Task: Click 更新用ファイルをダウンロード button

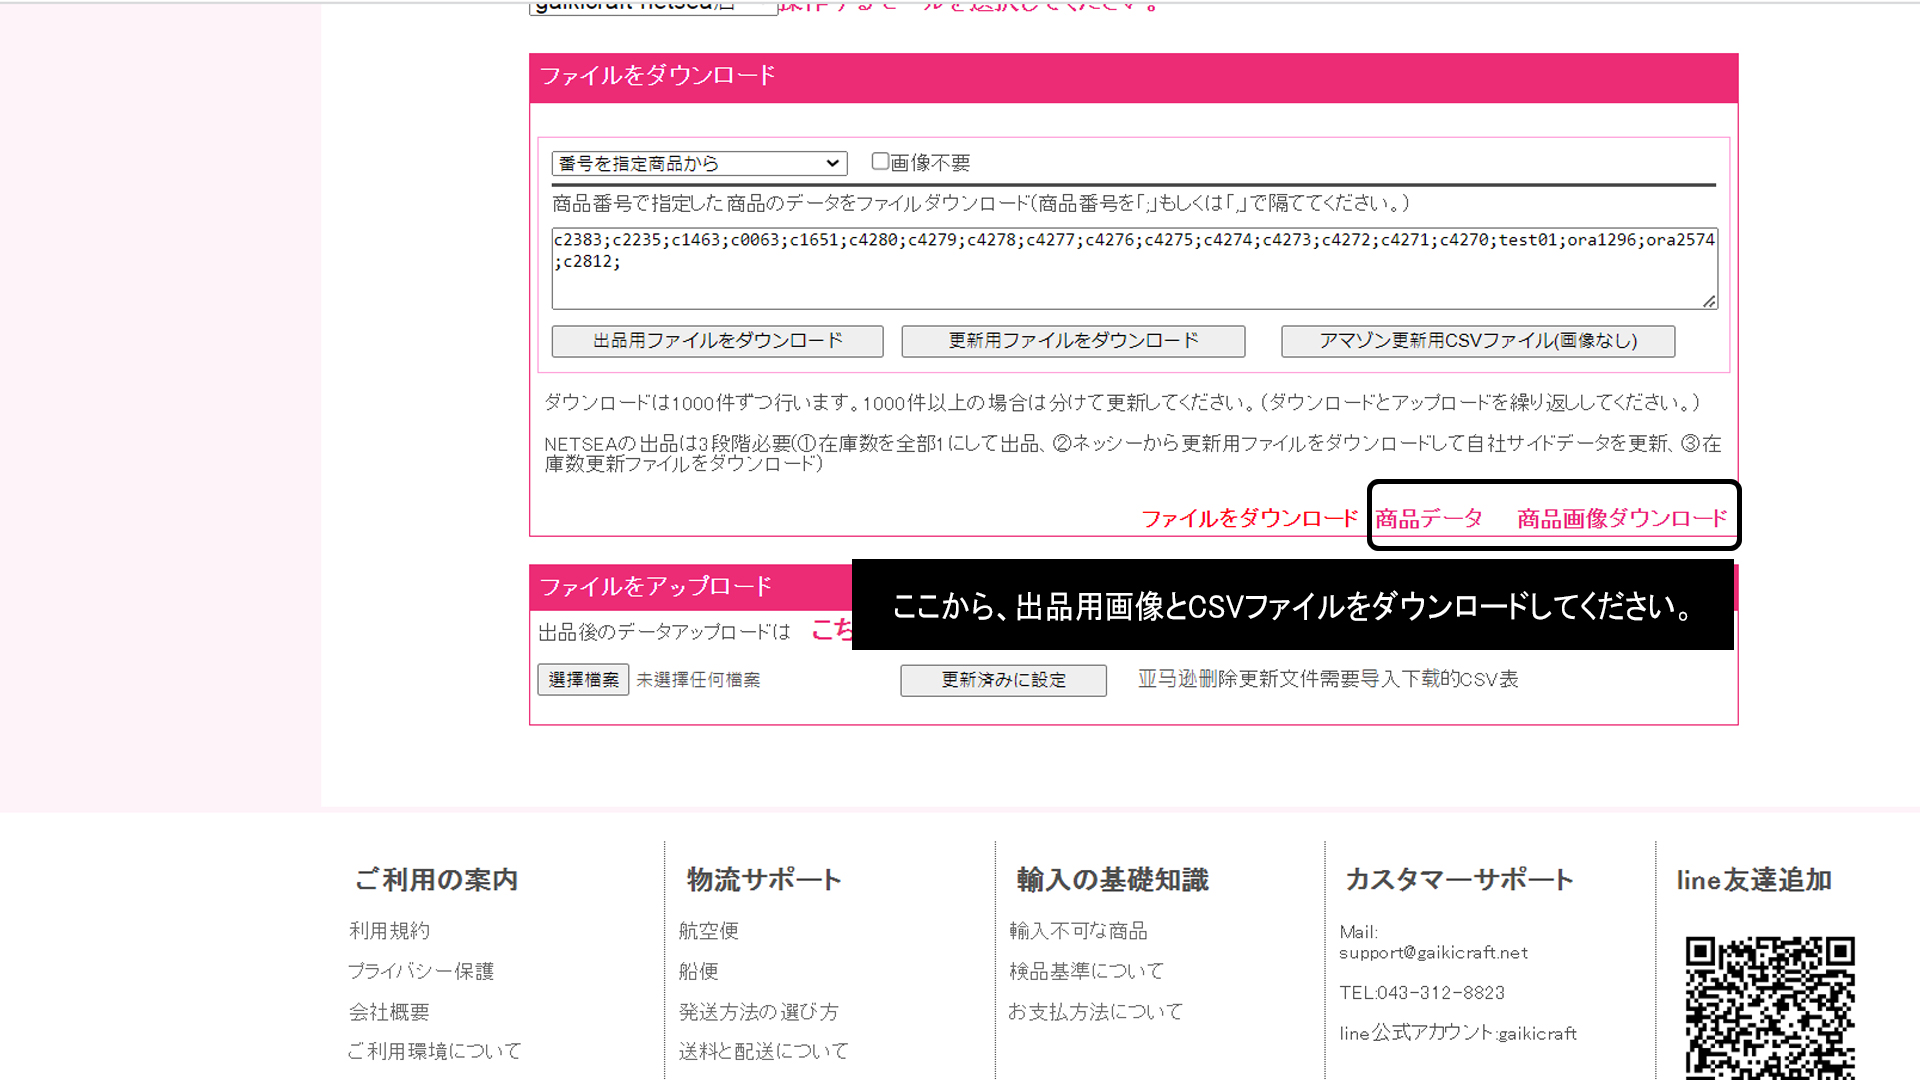Action: pyautogui.click(x=1073, y=341)
